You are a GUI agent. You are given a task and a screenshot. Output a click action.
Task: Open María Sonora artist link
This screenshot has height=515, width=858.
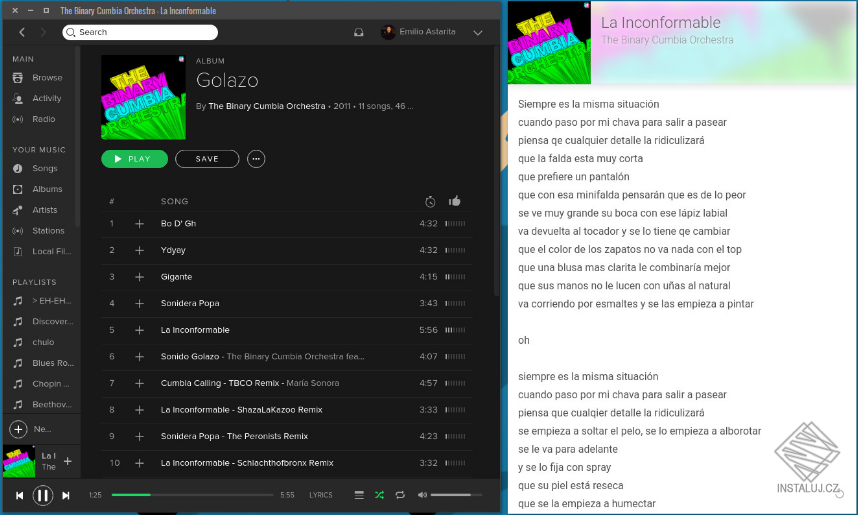(312, 383)
